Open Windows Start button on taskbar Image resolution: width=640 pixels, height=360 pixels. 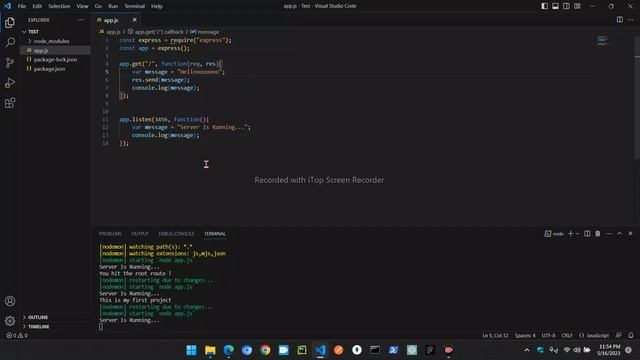tap(191, 350)
